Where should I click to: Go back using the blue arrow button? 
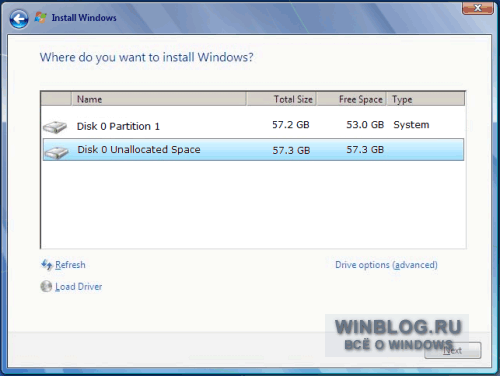[19, 19]
